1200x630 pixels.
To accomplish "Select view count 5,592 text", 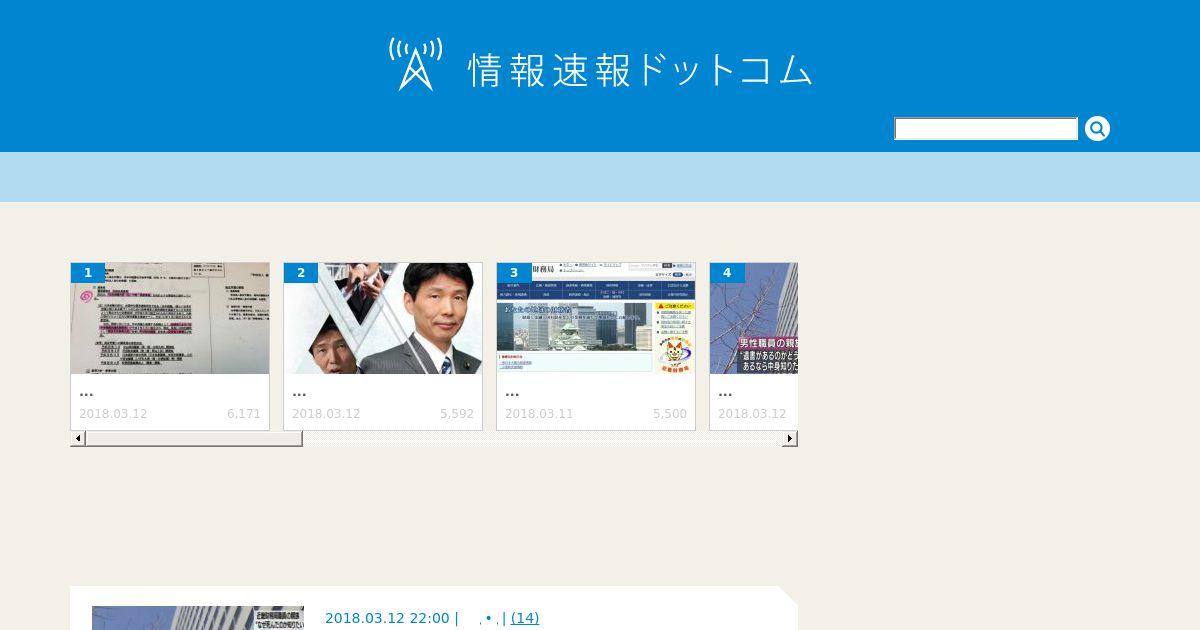I will 456,414.
